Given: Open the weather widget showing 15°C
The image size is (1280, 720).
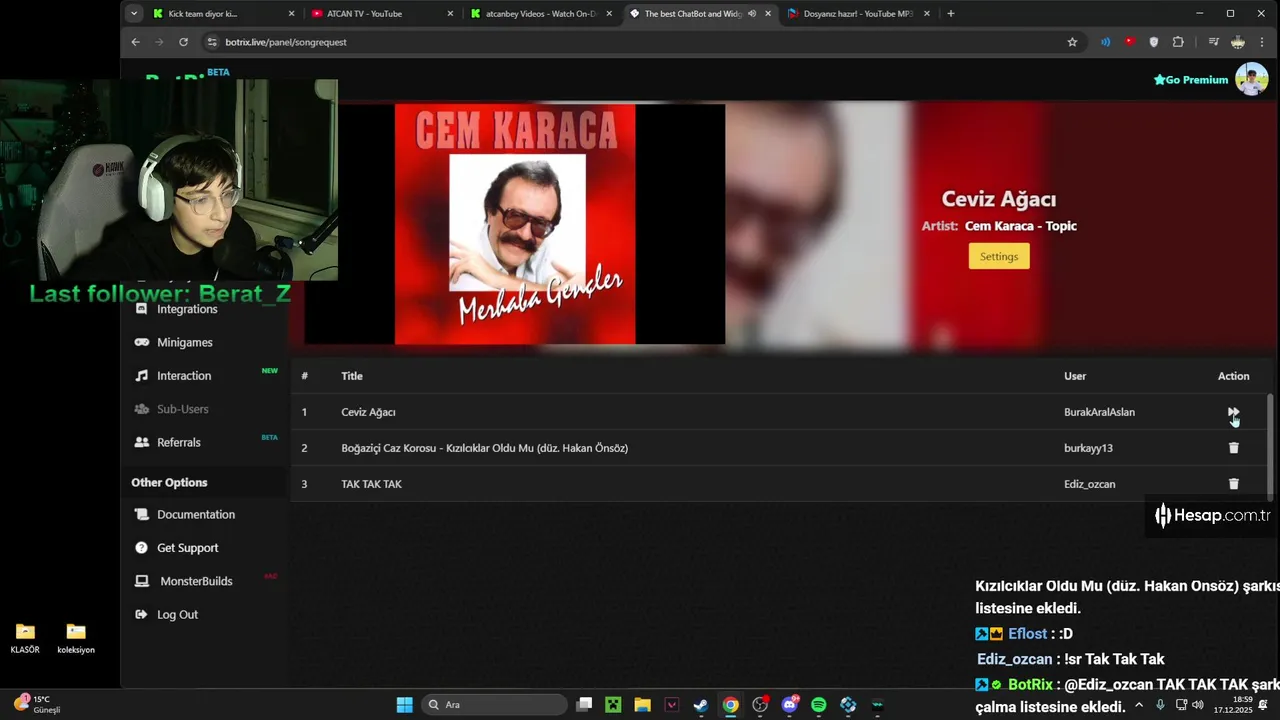Looking at the screenshot, I should coord(38,704).
